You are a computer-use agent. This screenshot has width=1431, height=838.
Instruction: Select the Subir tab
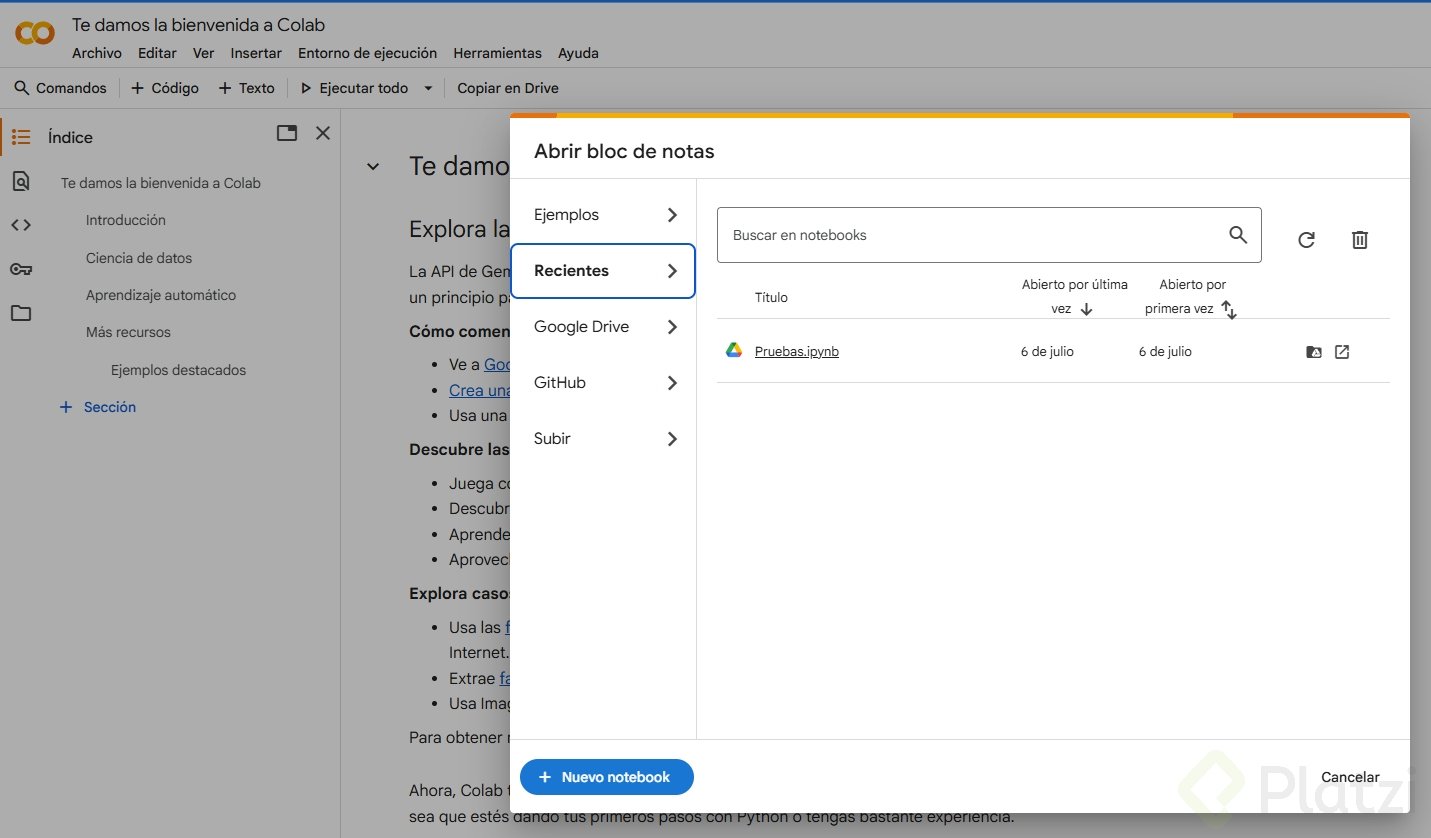[x=602, y=439]
